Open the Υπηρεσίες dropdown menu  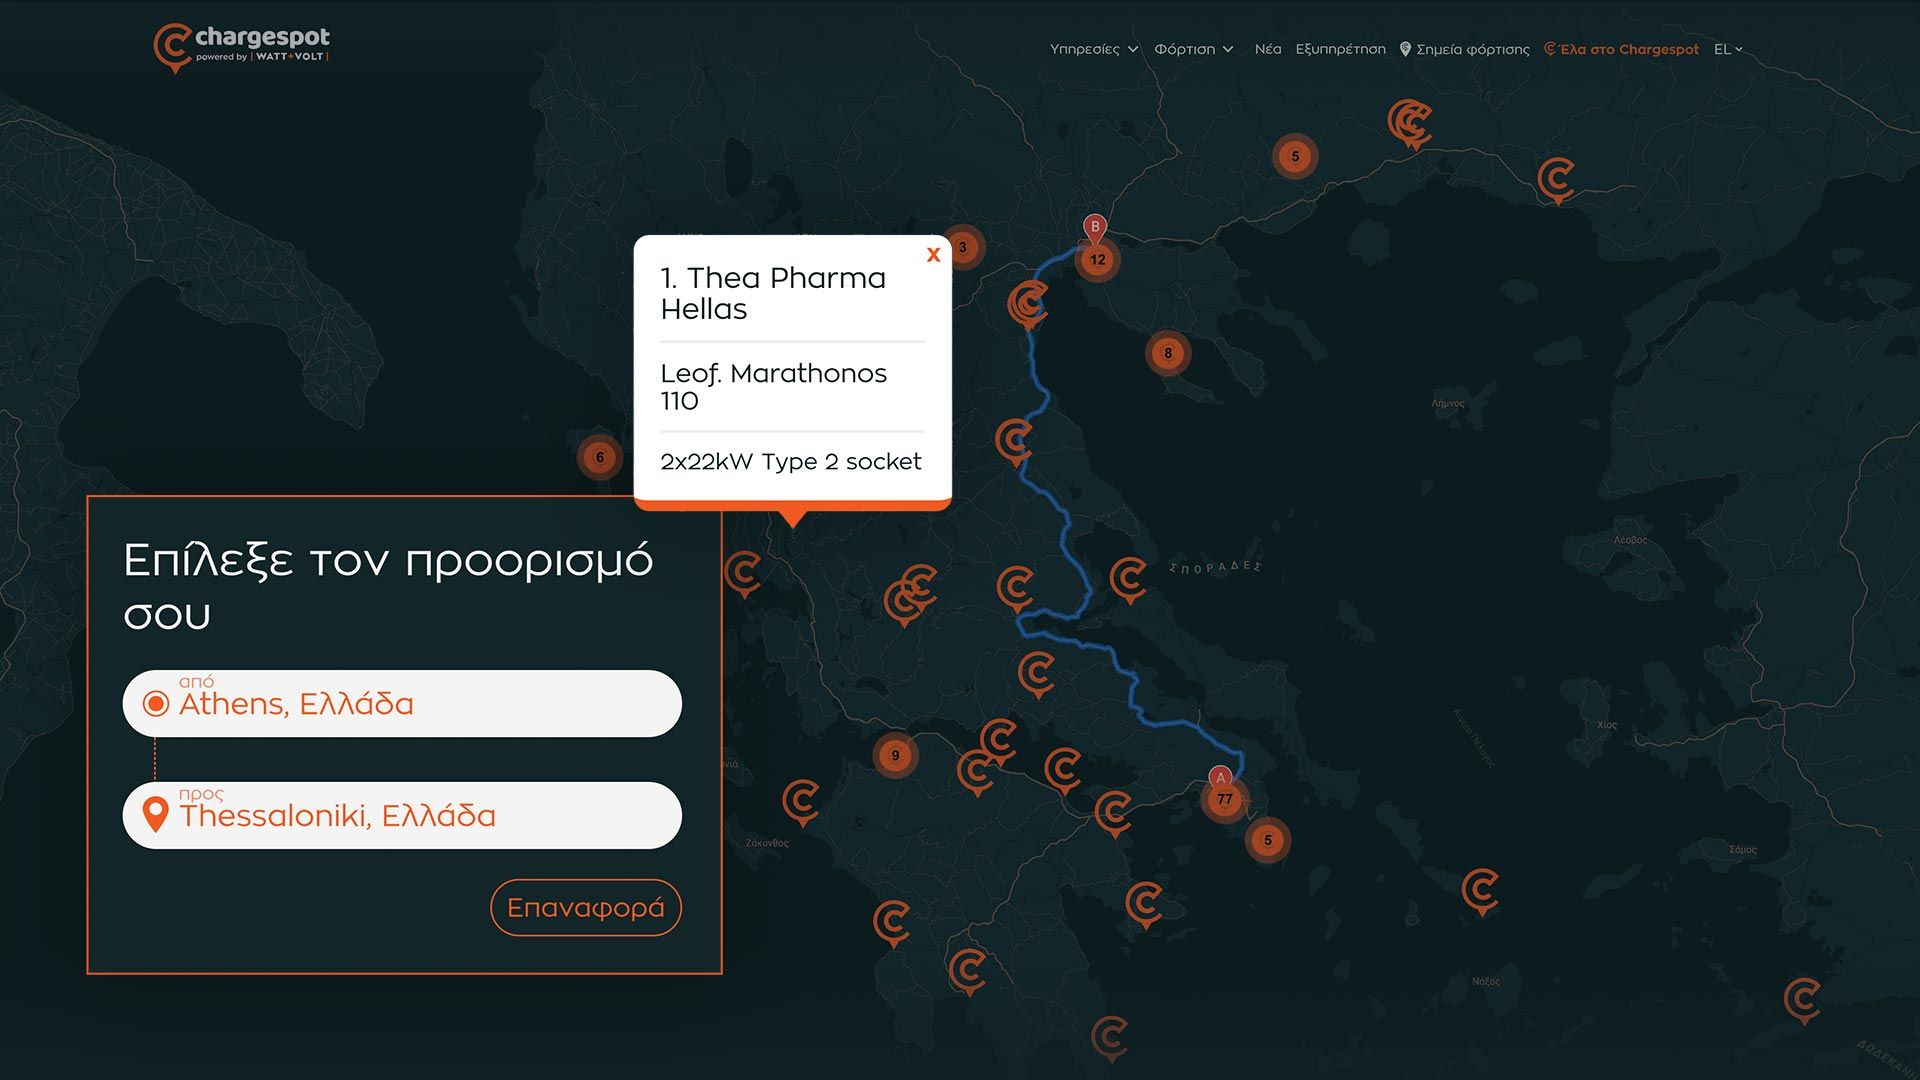pyautogui.click(x=1094, y=49)
